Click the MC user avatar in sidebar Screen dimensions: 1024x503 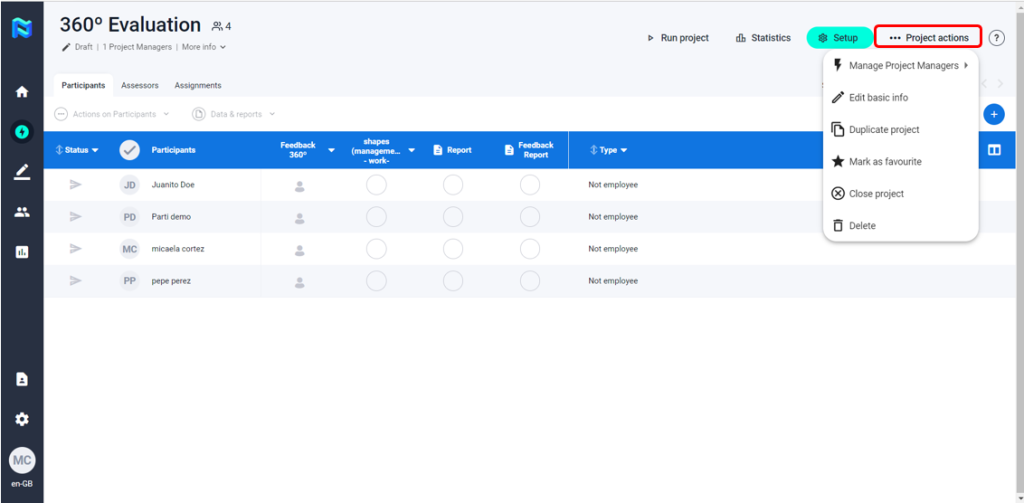click(x=21, y=460)
